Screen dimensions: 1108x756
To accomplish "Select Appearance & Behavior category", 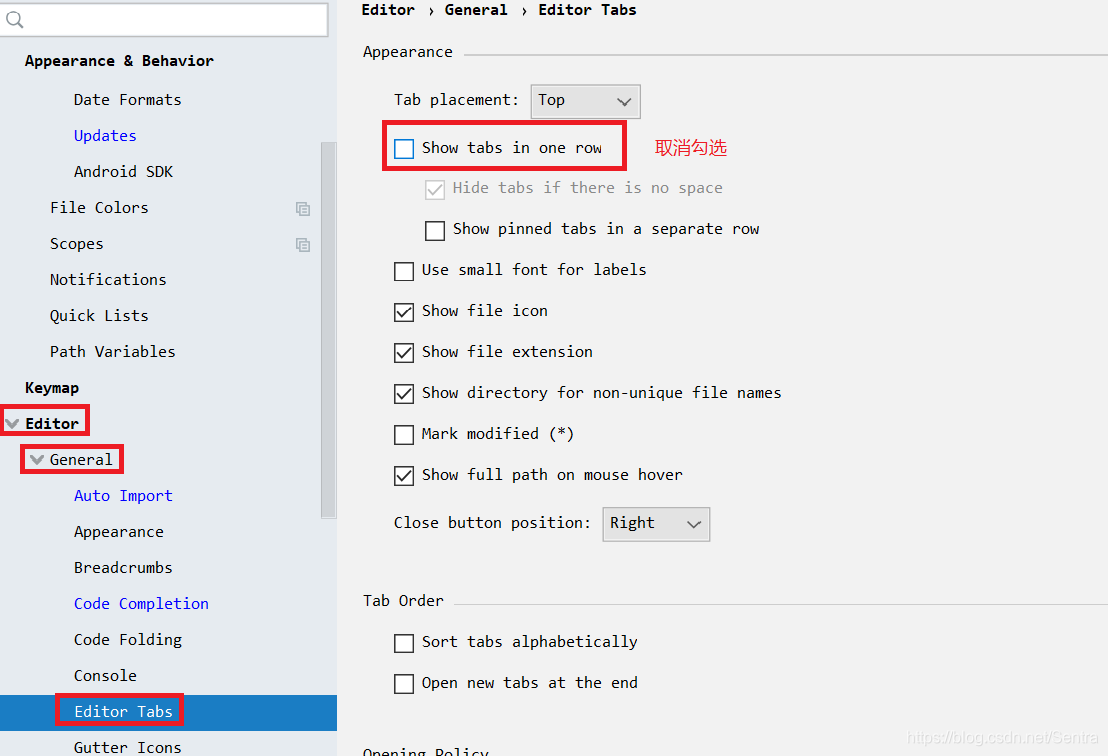I will coord(119,61).
